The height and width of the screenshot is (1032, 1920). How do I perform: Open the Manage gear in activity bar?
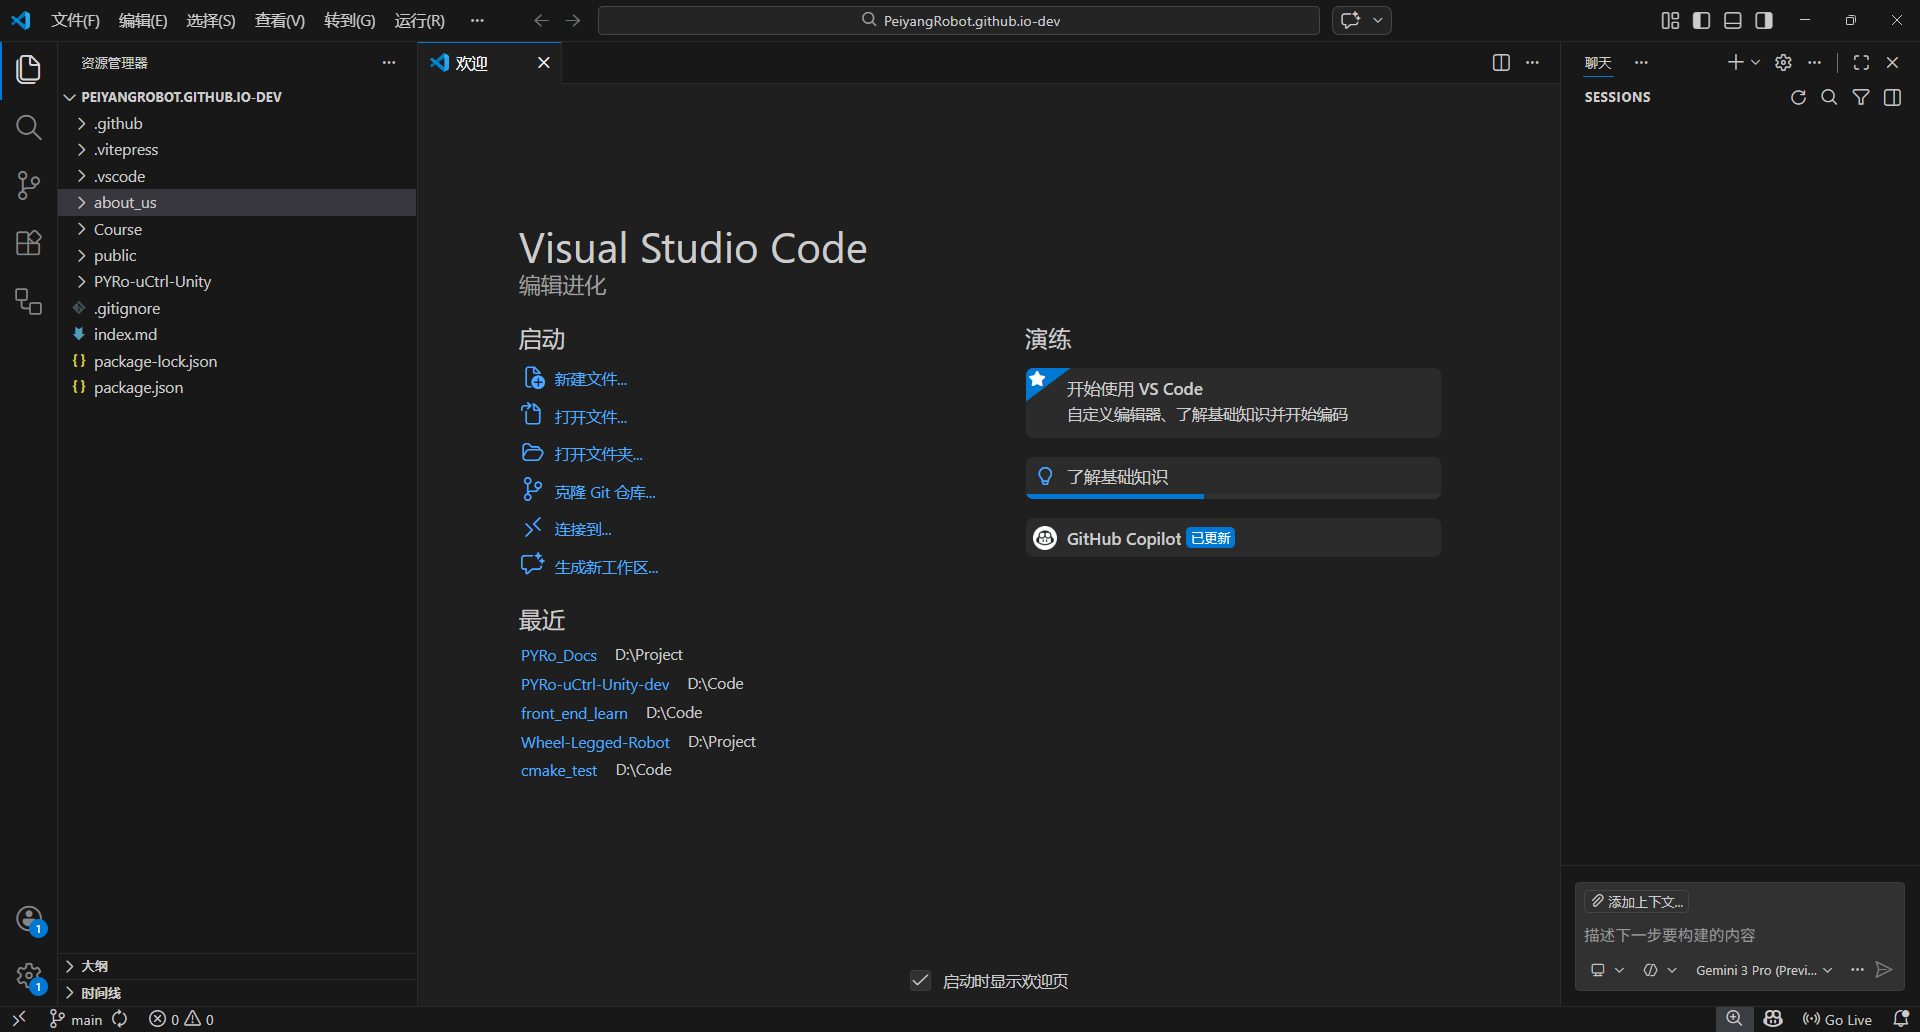point(29,976)
